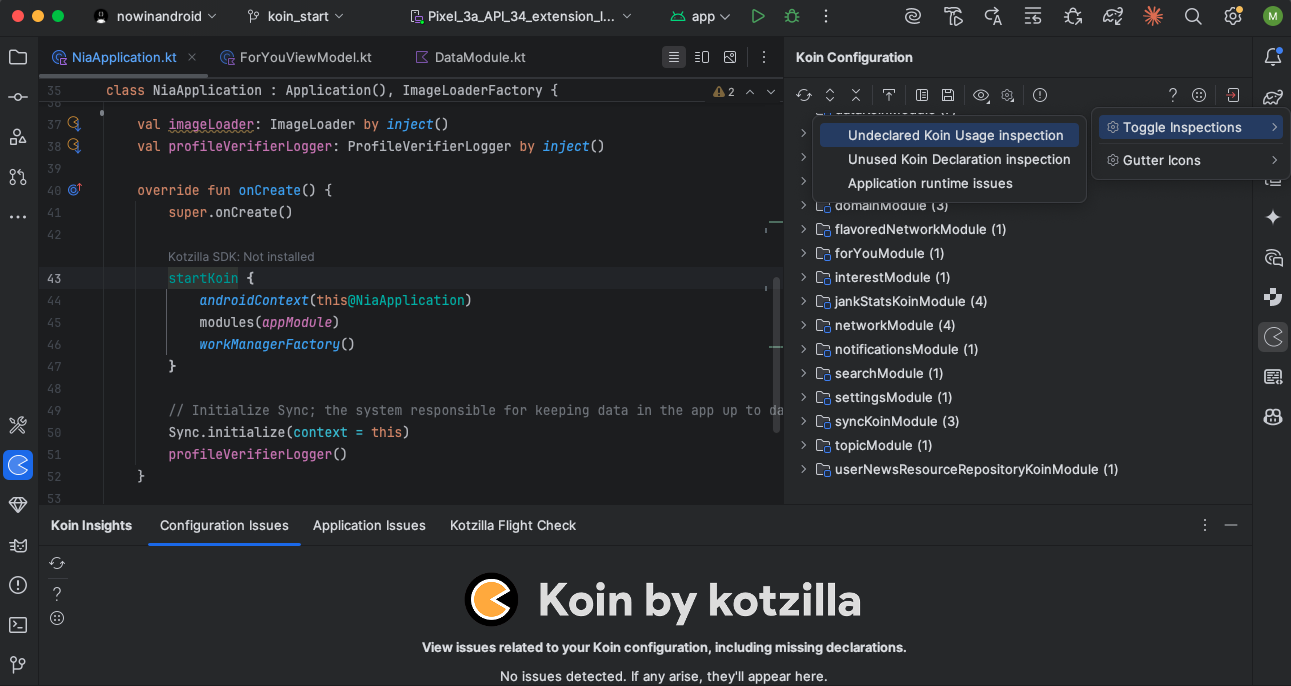1291x686 pixels.
Task: Open the Gutter Icons submenu
Action: click(x=1190, y=160)
